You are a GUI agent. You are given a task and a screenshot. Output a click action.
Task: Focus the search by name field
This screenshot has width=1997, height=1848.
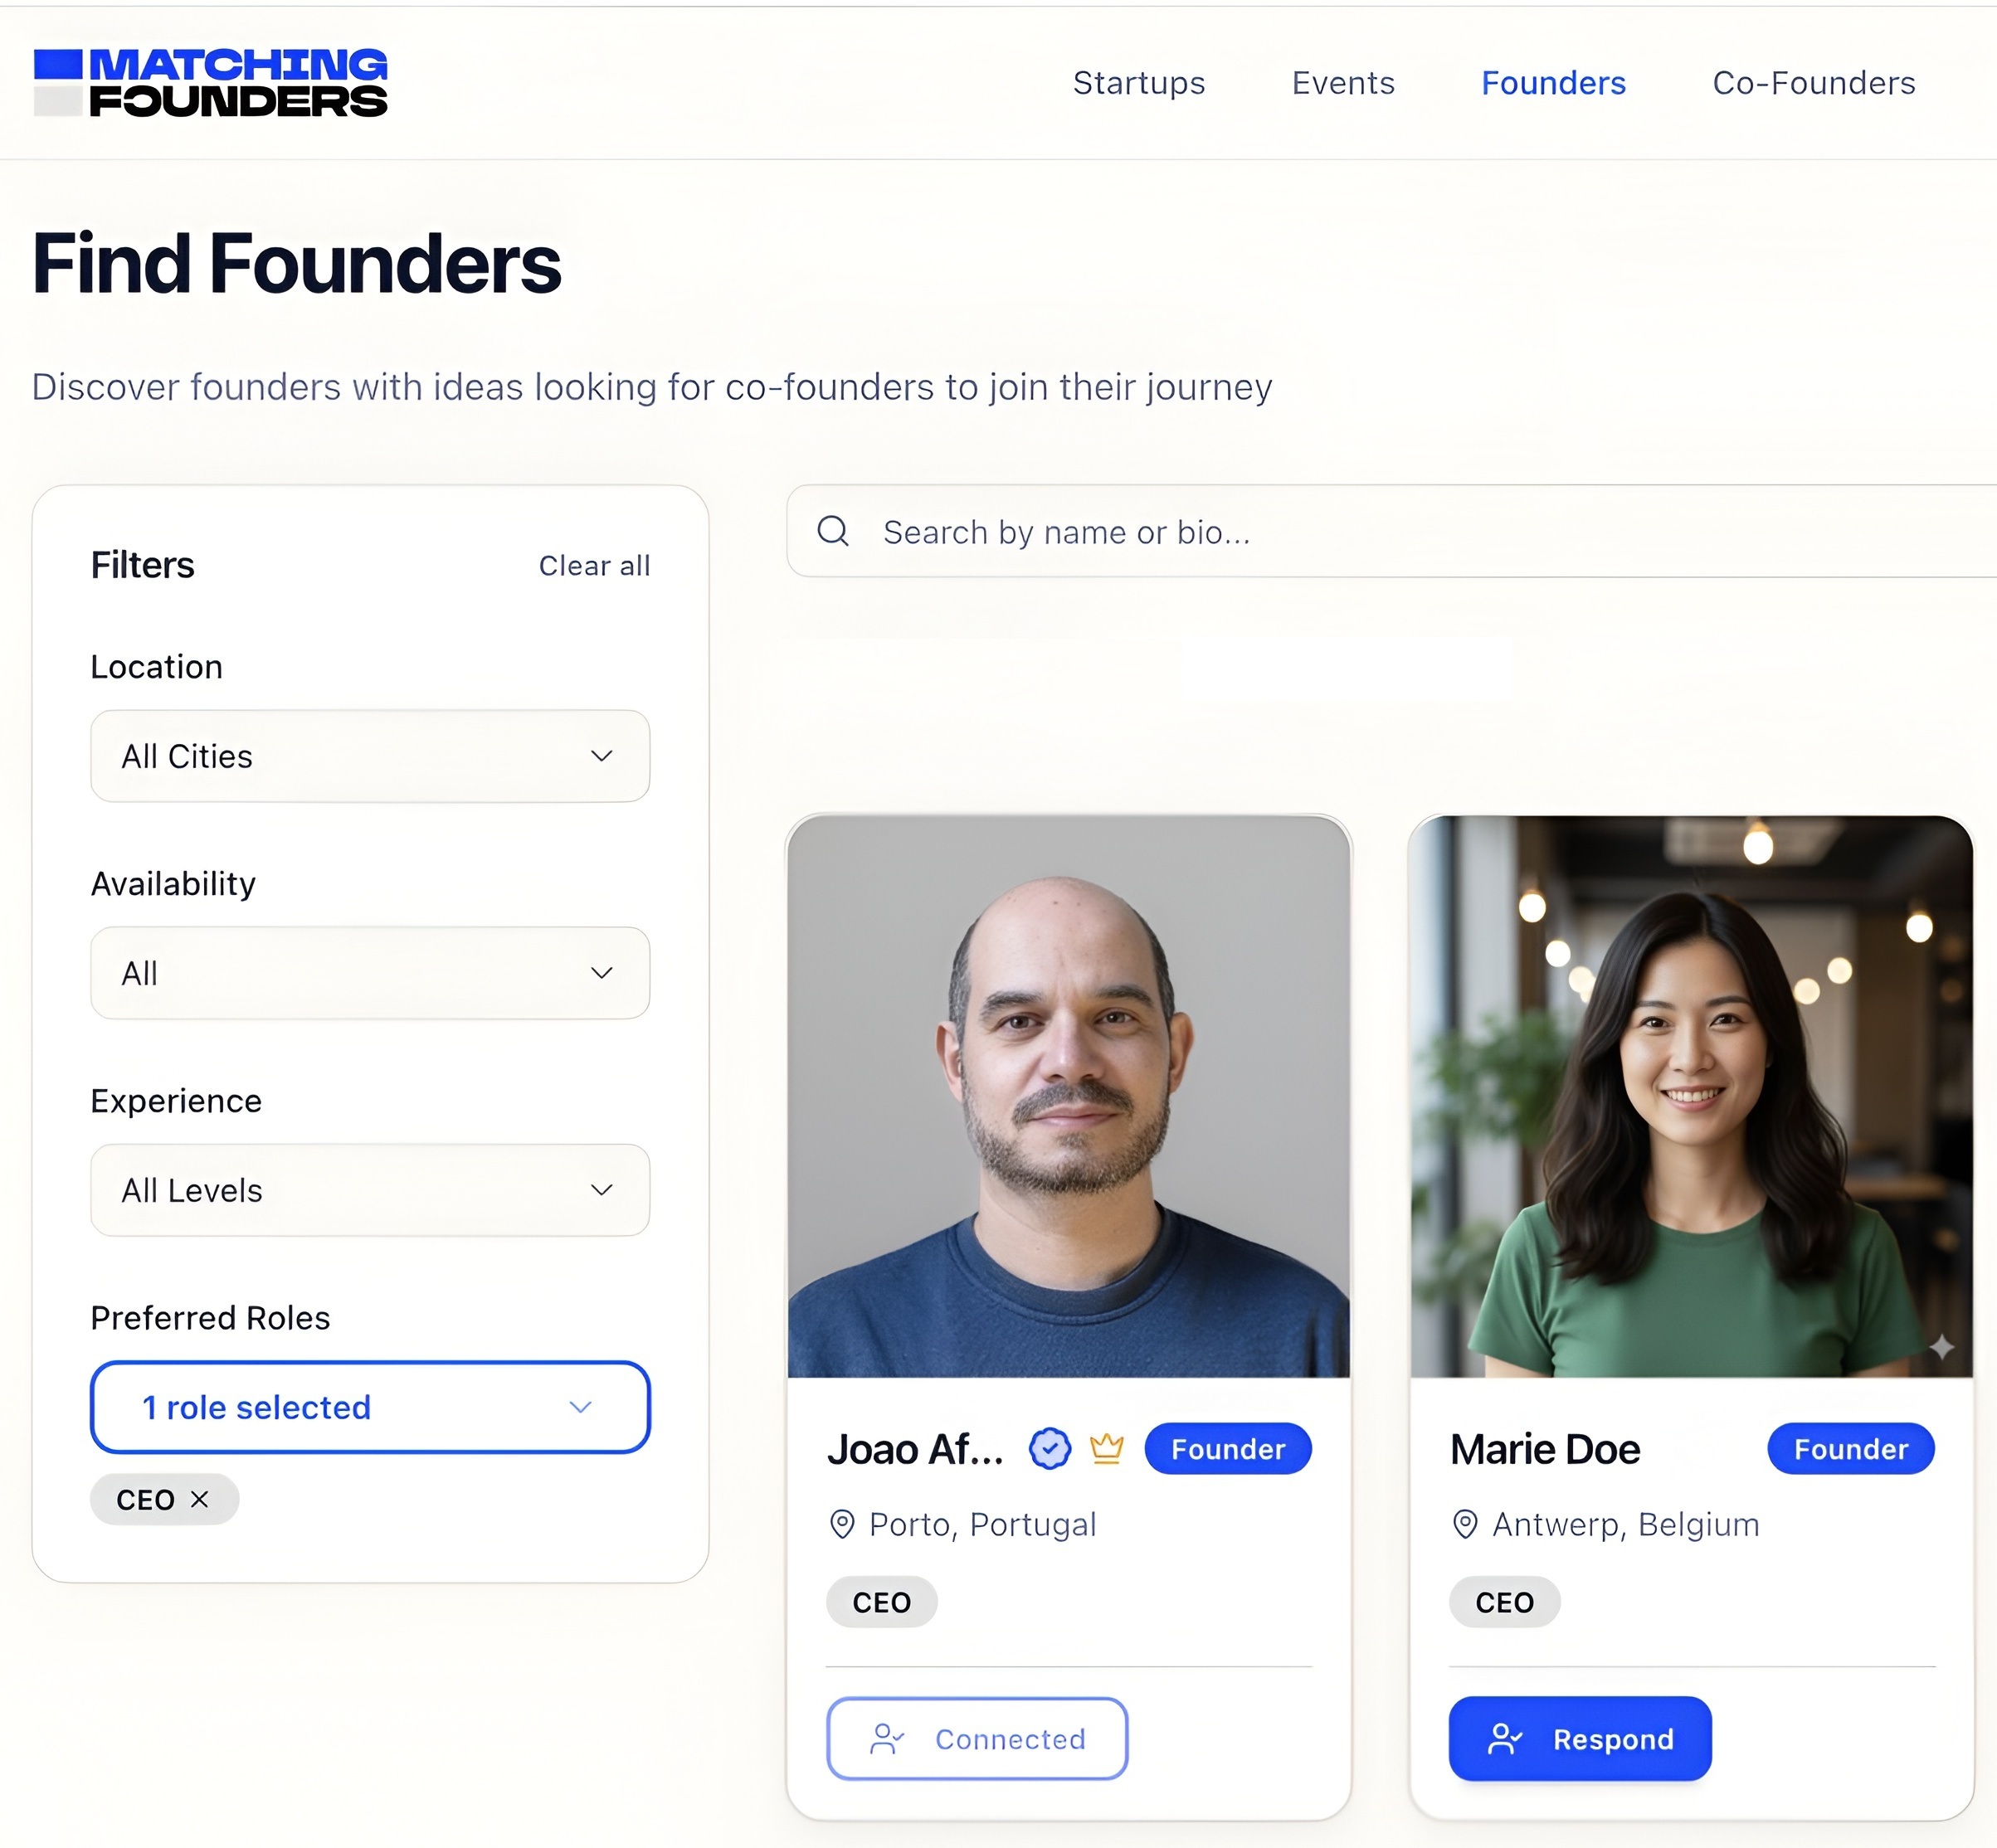1391,531
